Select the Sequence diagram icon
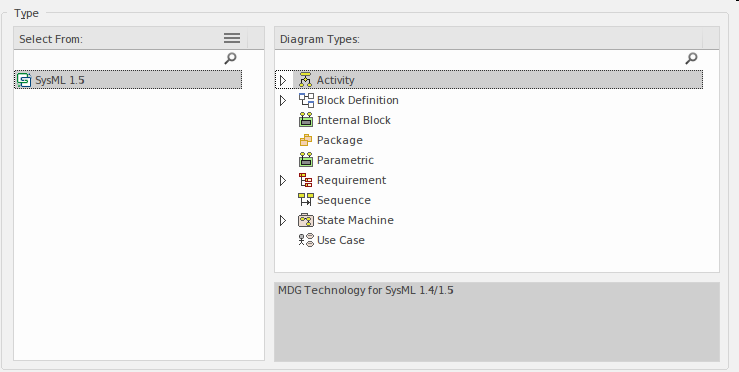This screenshot has height=372, width=739. pyautogui.click(x=306, y=200)
